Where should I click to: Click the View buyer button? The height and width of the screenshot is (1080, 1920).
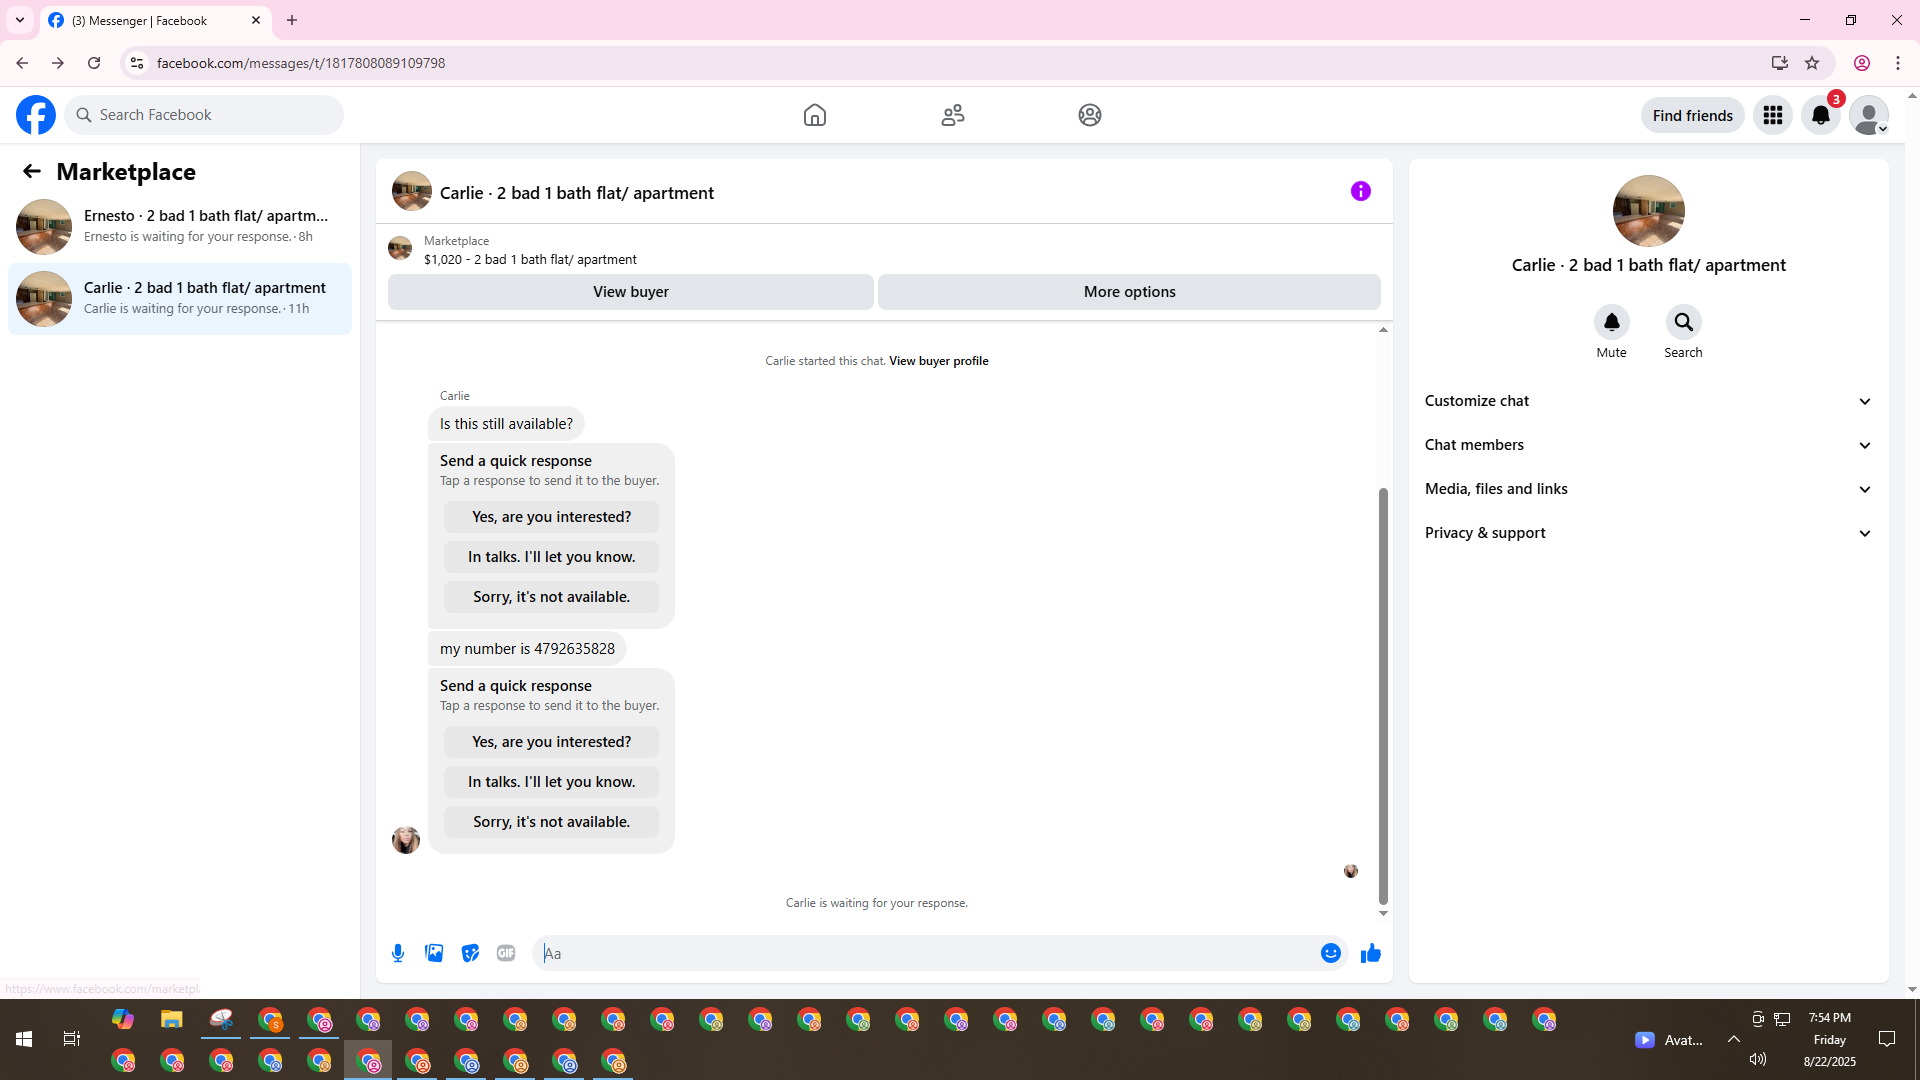(630, 292)
